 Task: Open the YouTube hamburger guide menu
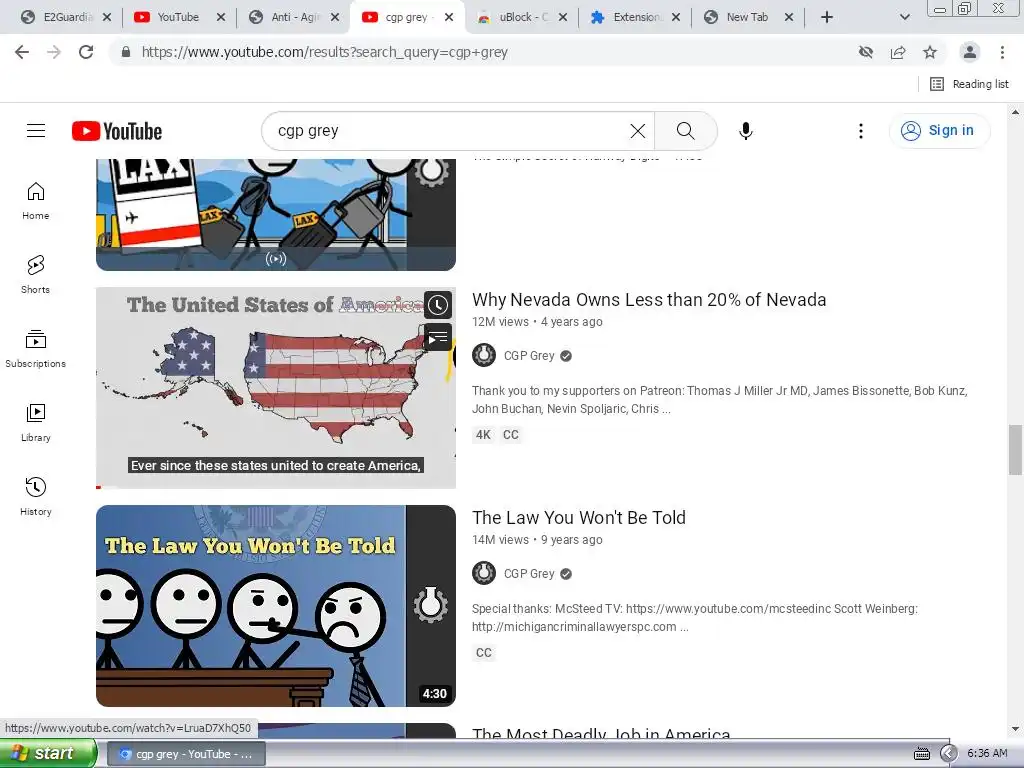tap(36, 131)
